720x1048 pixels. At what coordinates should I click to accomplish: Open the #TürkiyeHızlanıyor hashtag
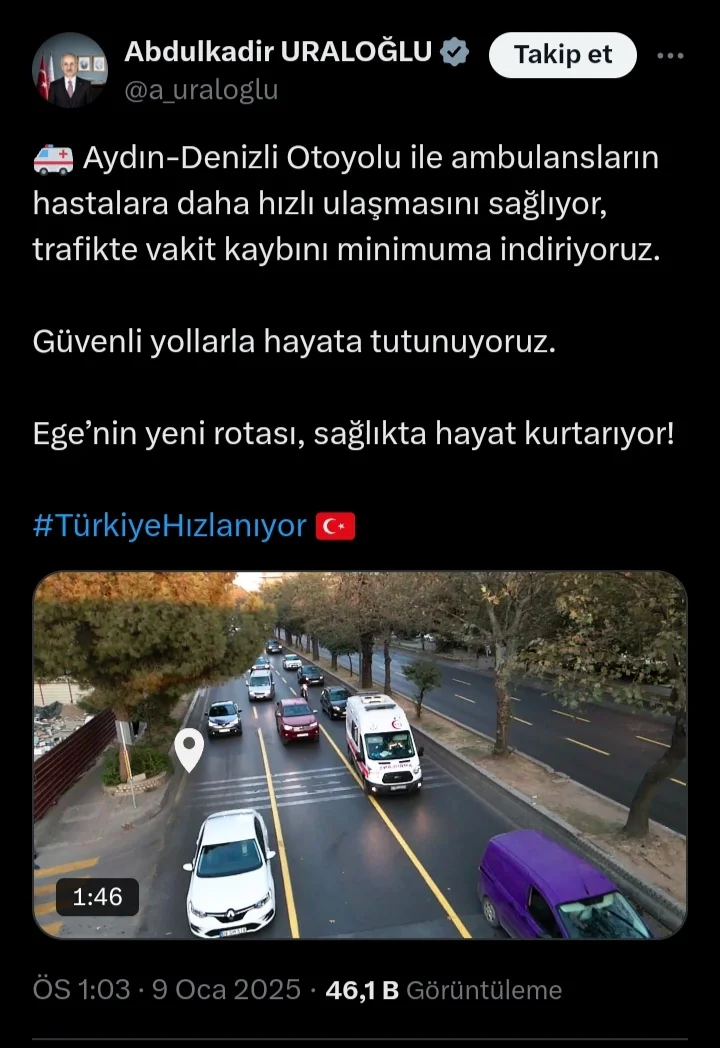pos(170,525)
